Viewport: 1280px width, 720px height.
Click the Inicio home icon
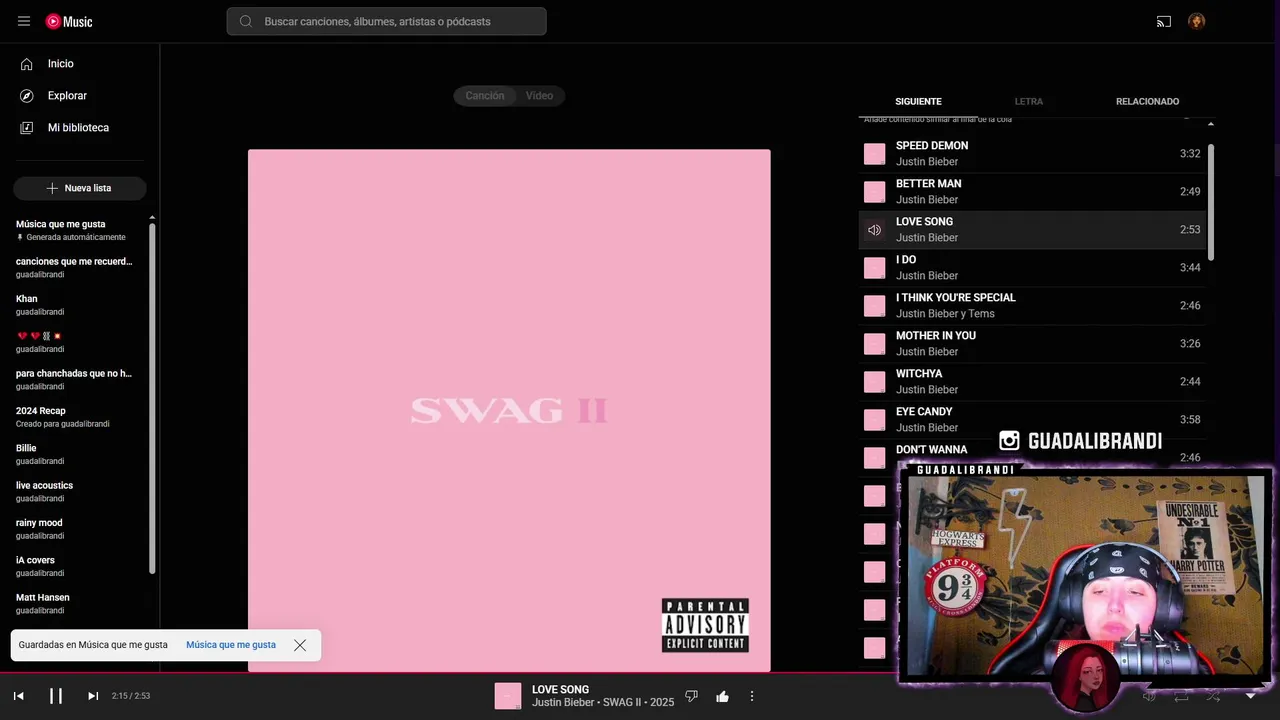(27, 64)
